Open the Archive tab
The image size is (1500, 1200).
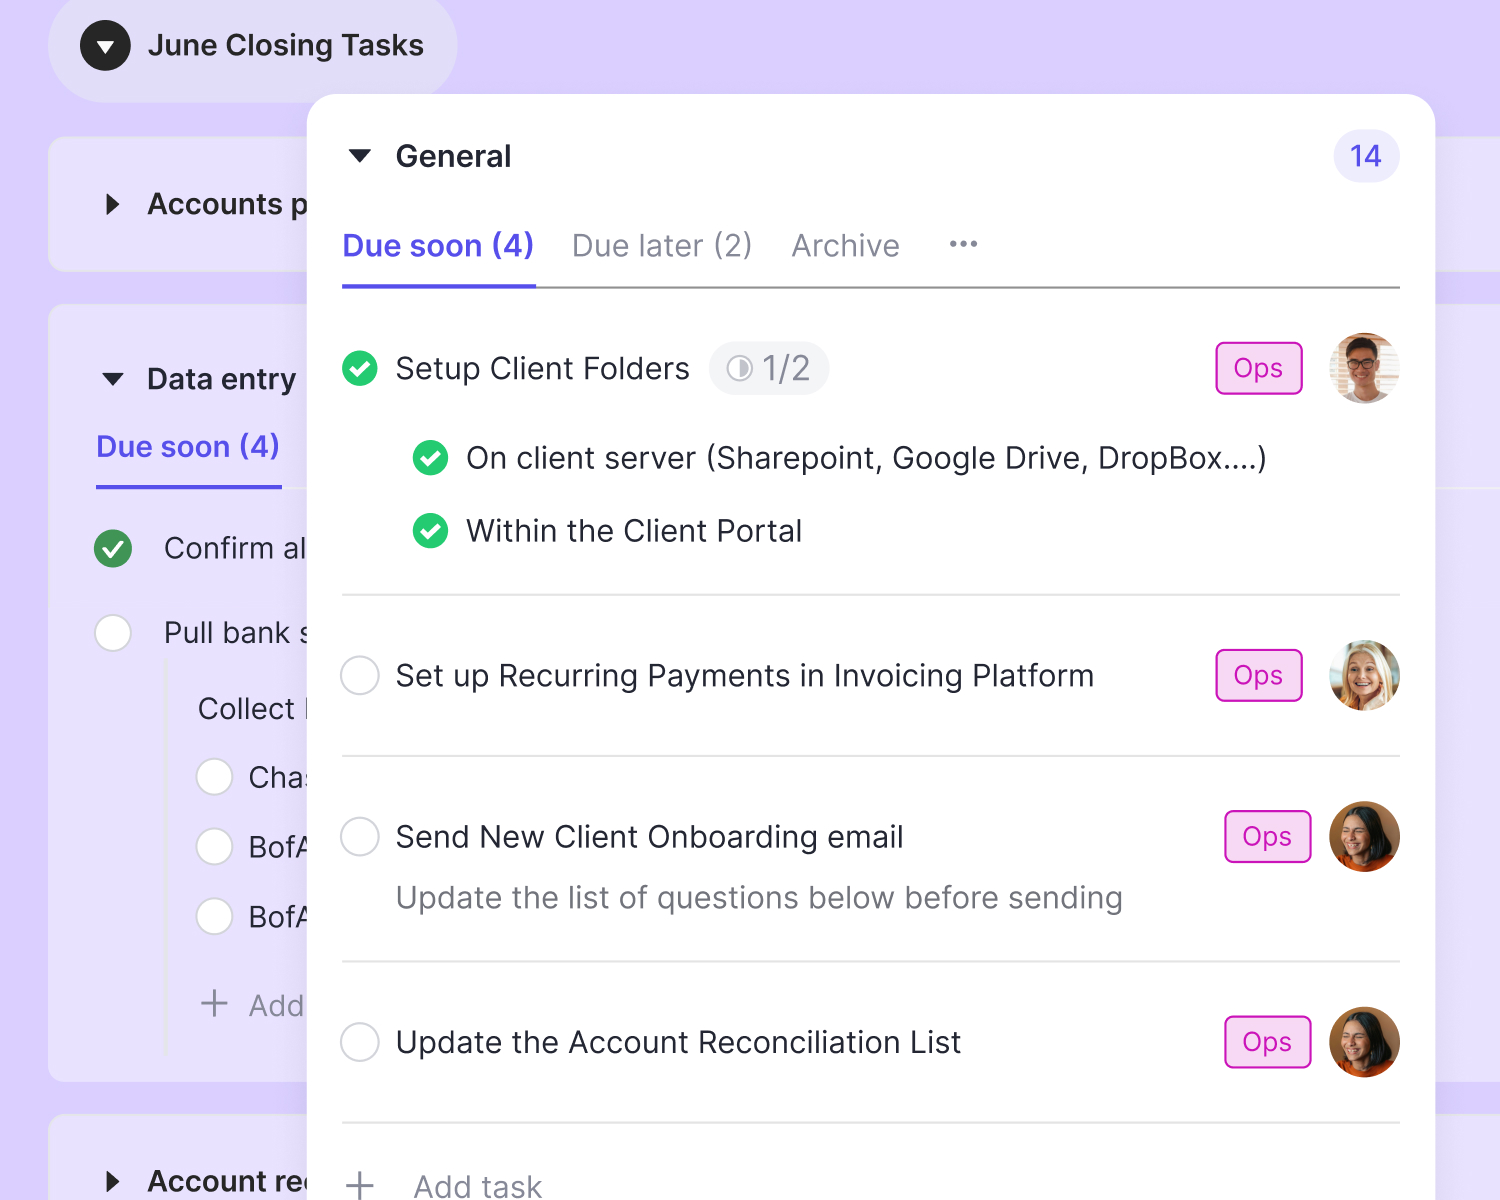click(x=845, y=245)
